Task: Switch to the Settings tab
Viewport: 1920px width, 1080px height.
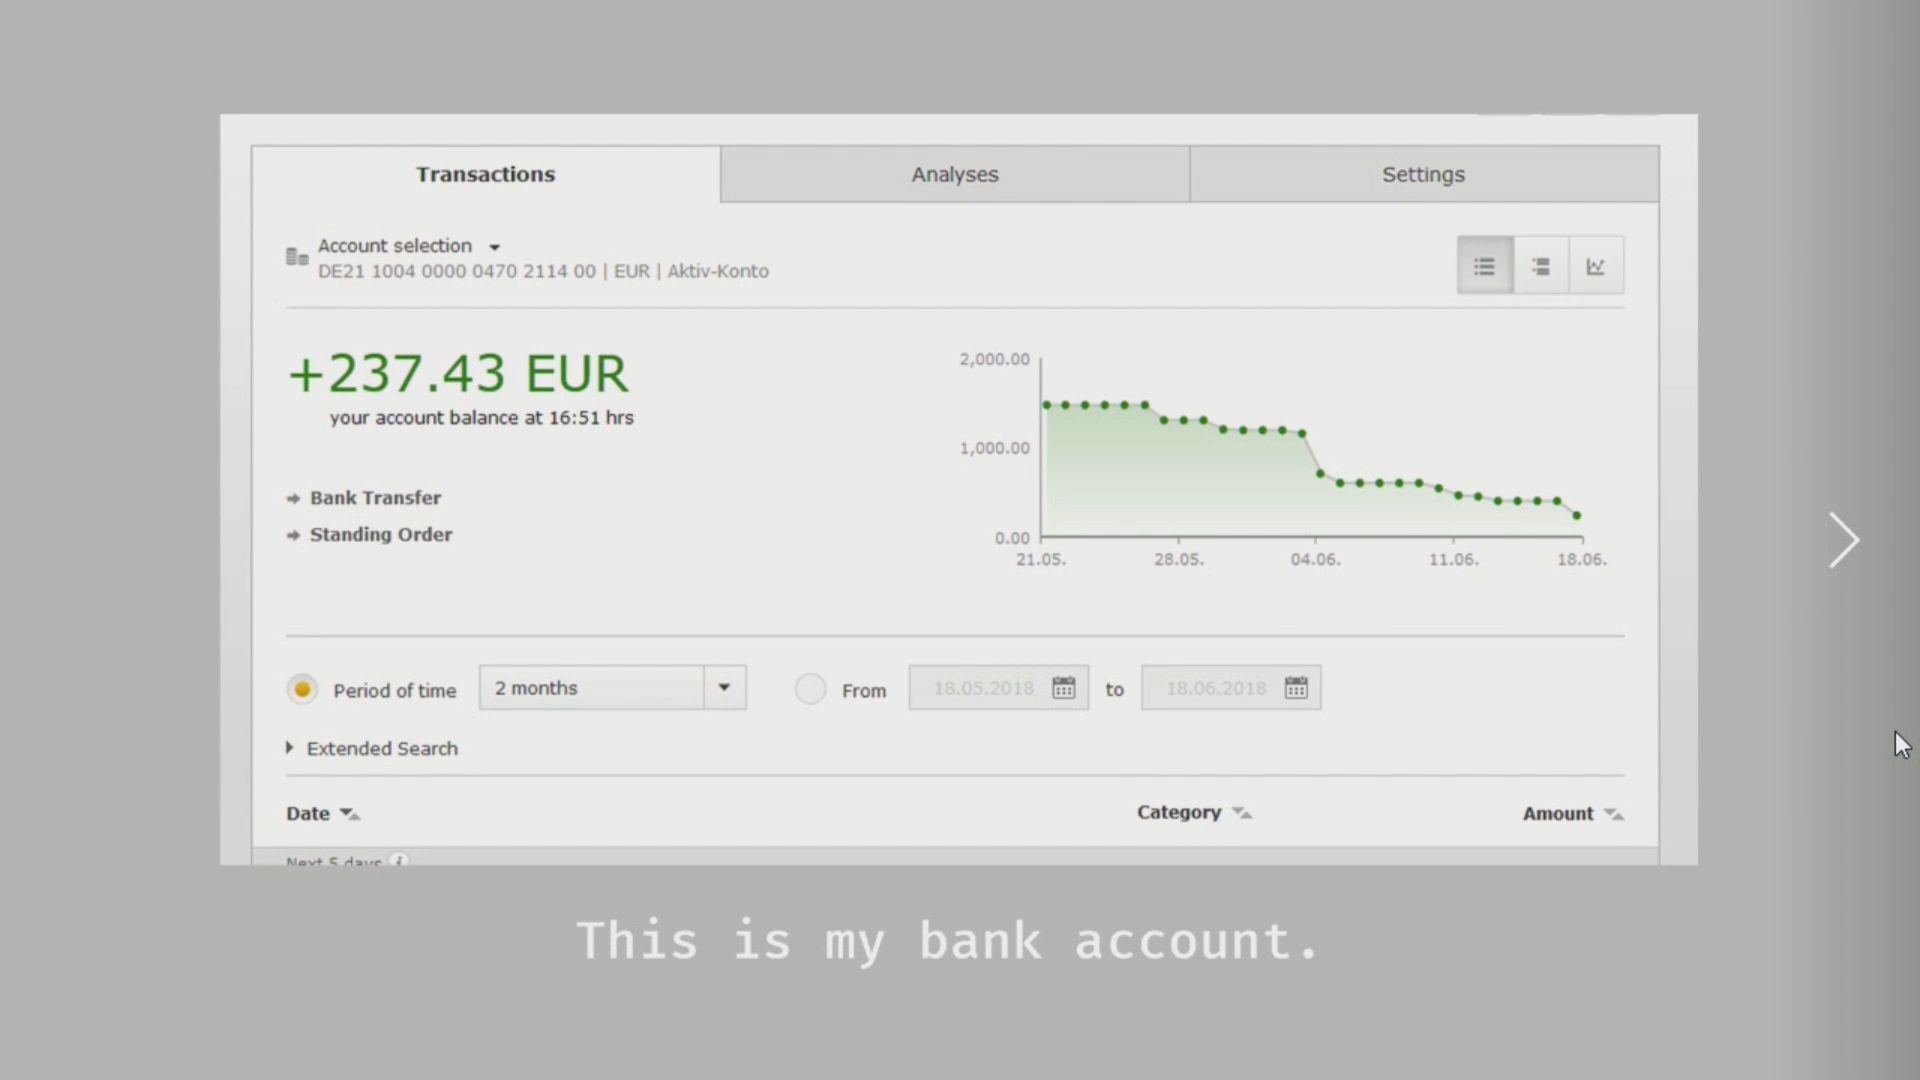Action: click(1423, 174)
